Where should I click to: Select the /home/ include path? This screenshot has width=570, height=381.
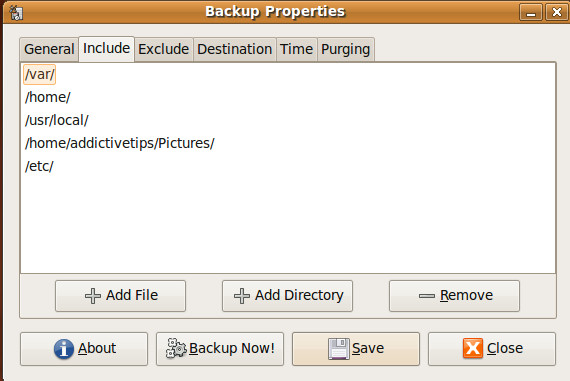point(48,97)
